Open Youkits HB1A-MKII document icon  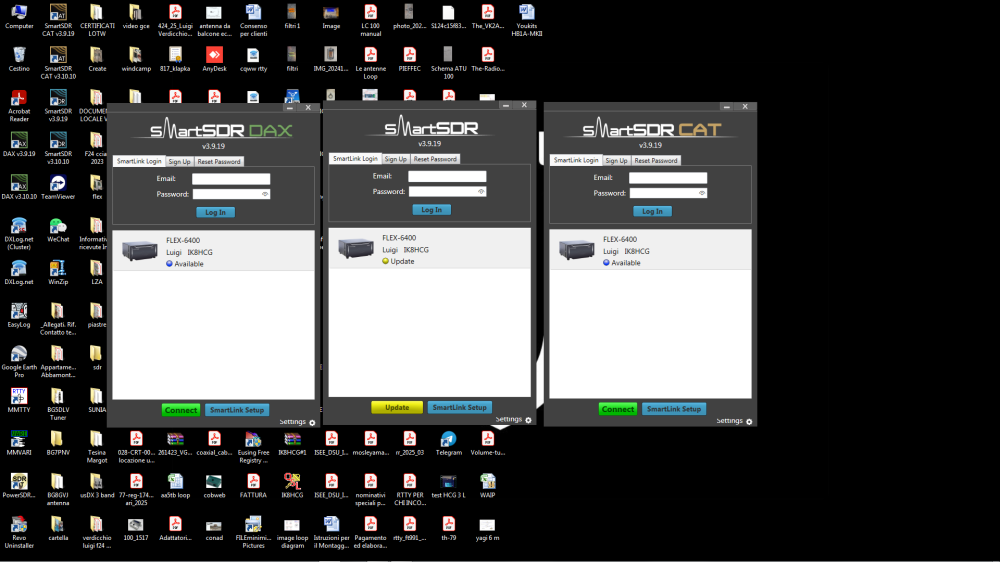[x=526, y=20]
